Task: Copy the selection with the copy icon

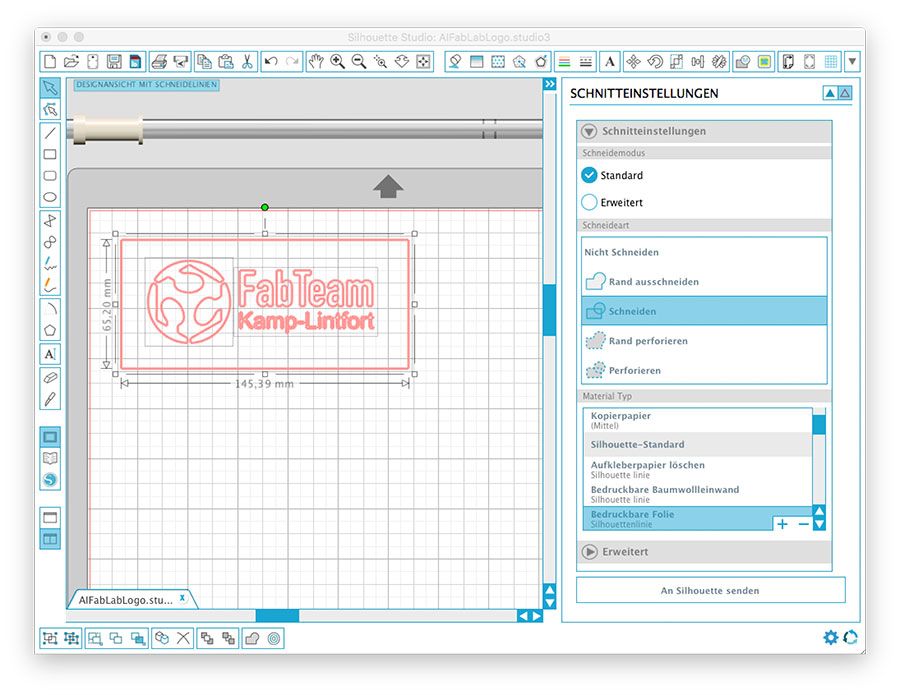Action: [204, 61]
